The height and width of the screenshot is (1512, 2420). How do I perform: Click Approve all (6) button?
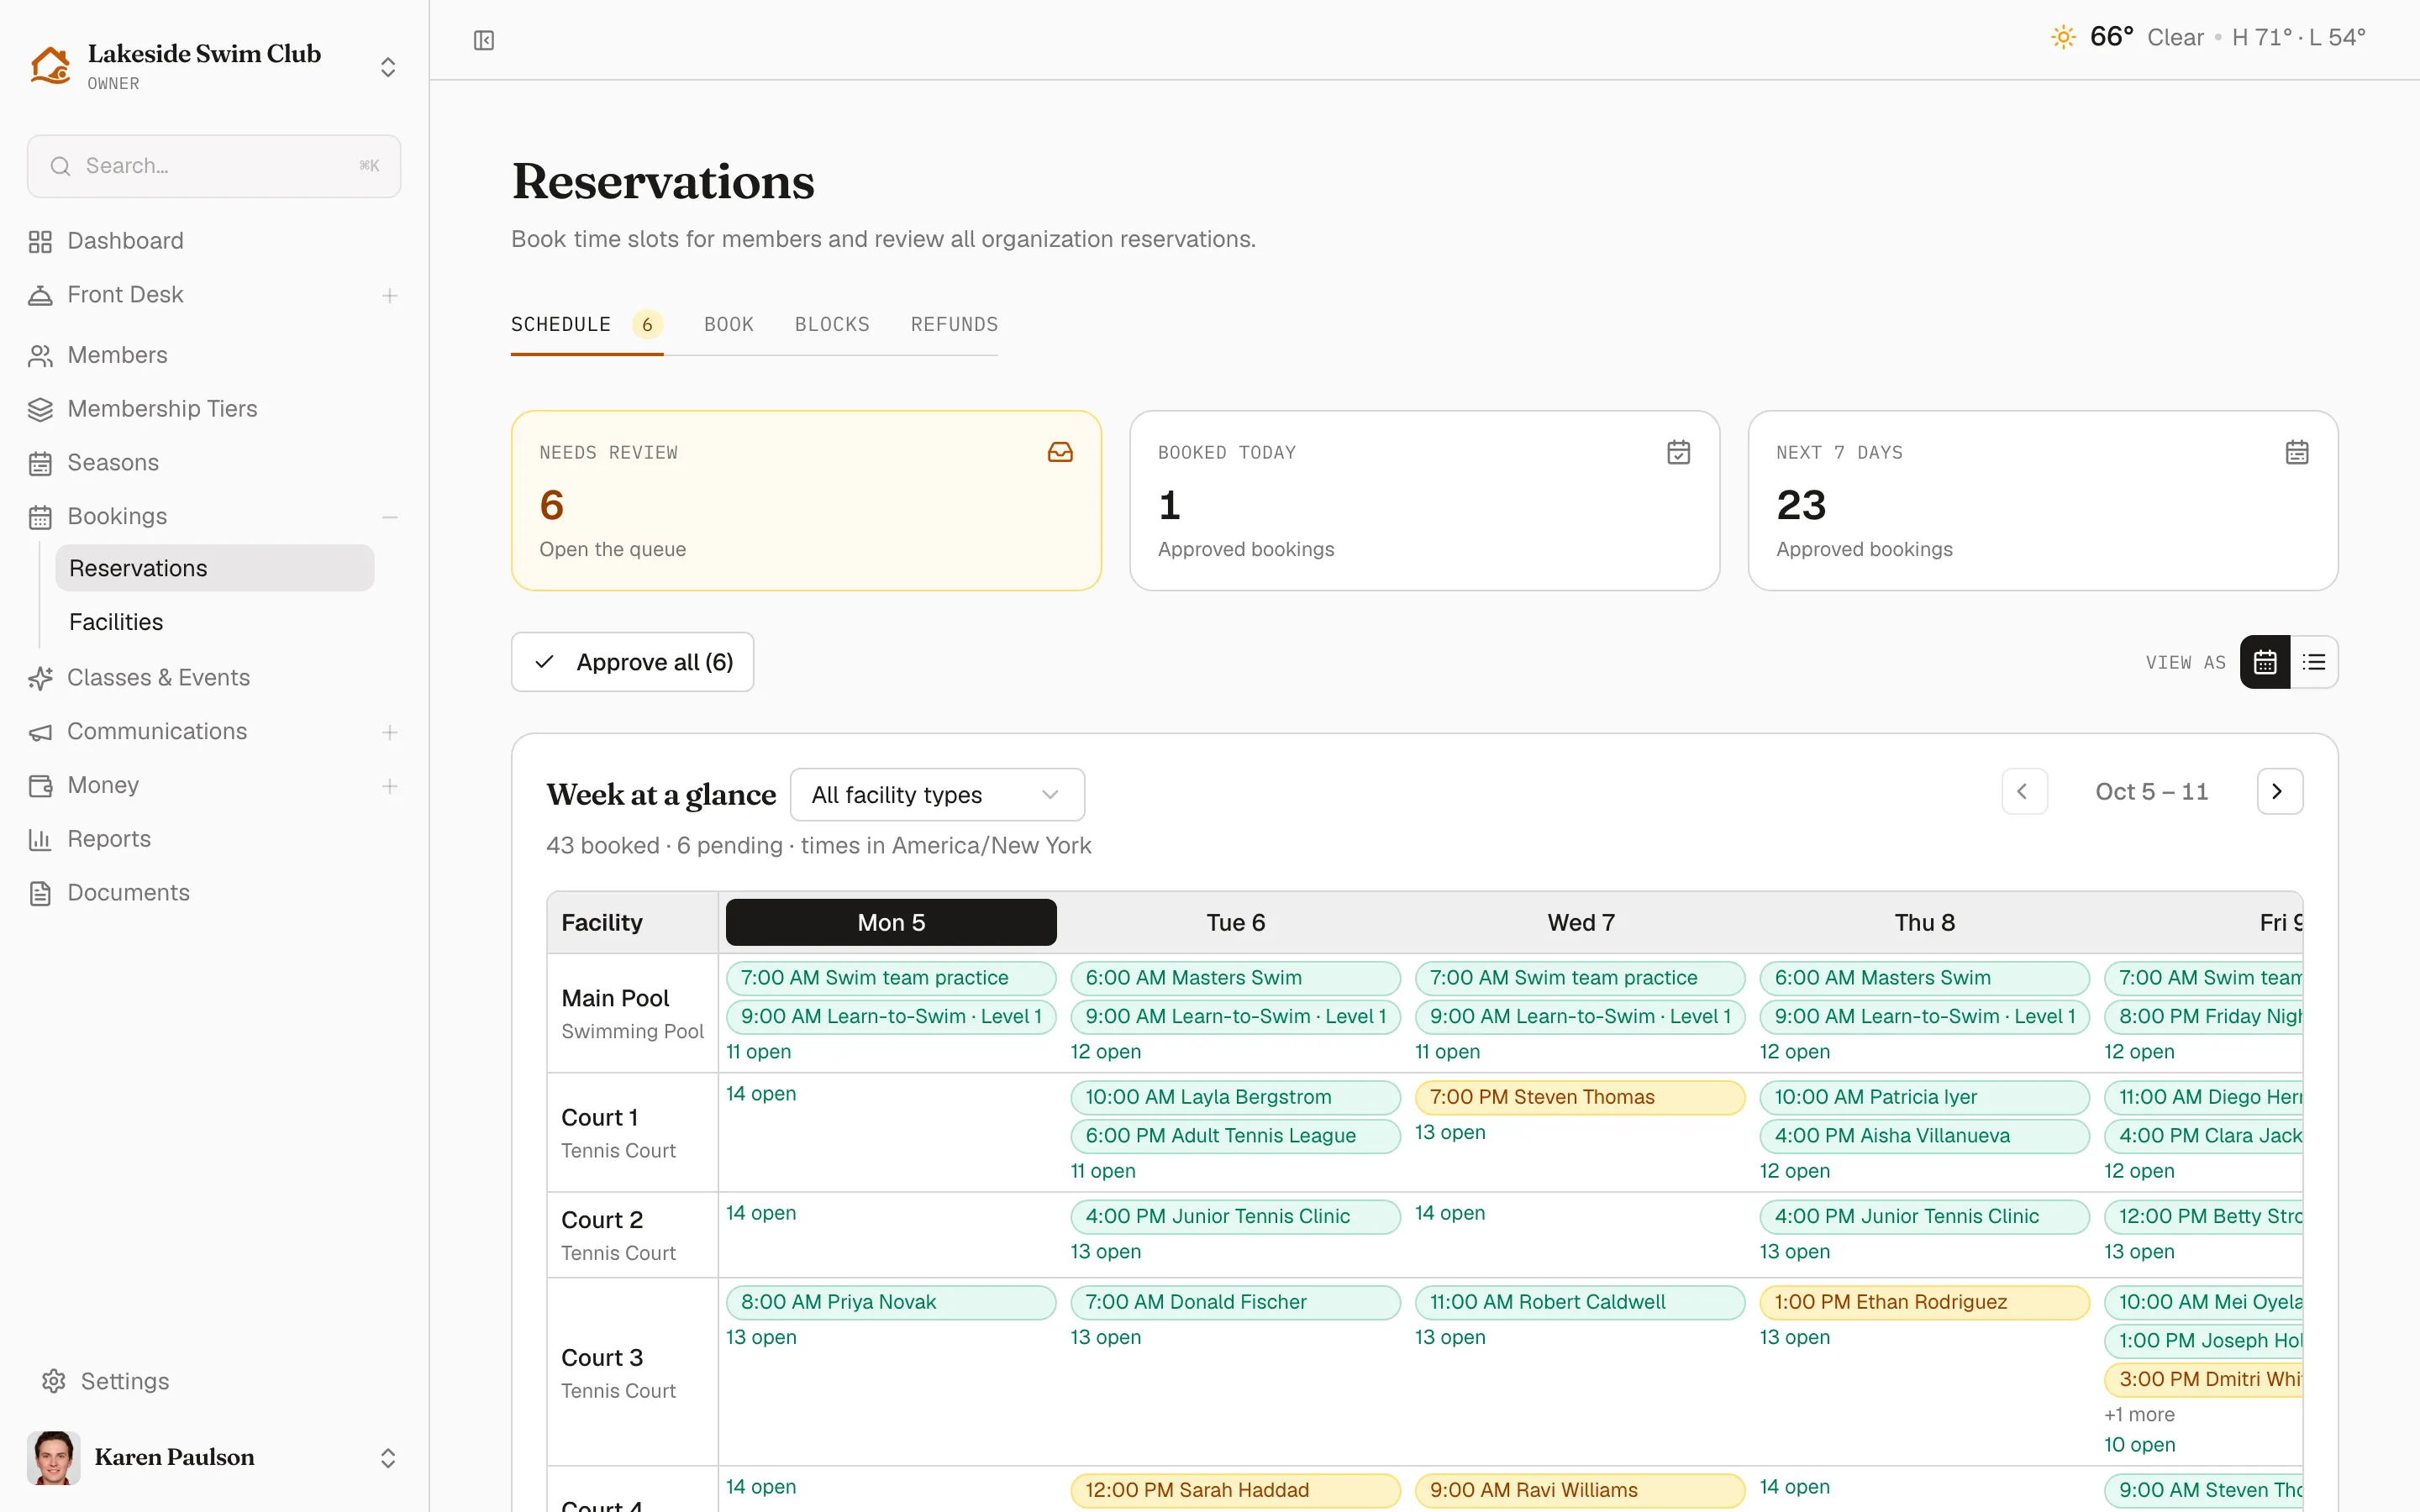pyautogui.click(x=633, y=662)
